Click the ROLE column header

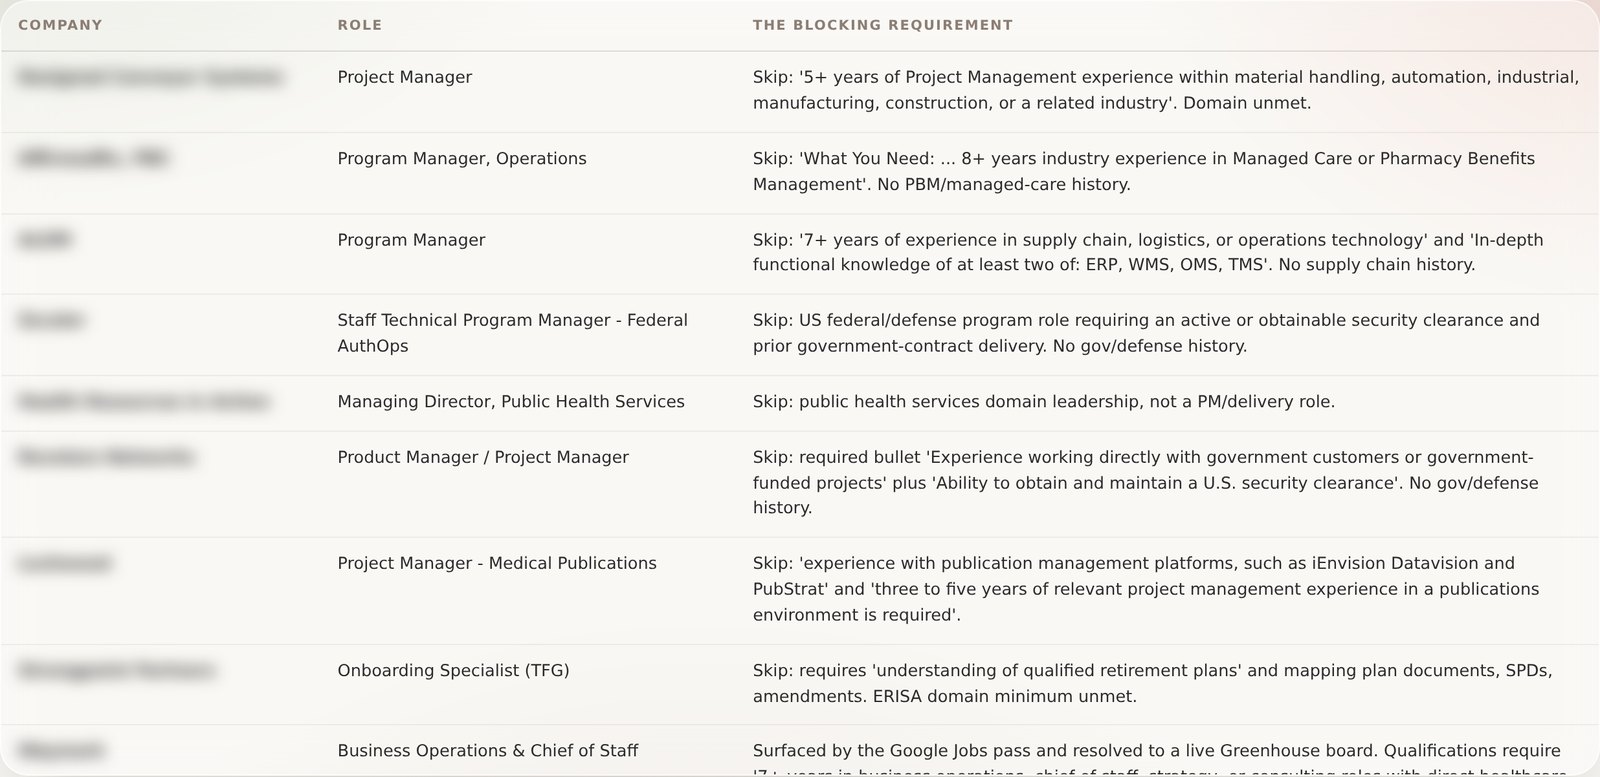[360, 25]
